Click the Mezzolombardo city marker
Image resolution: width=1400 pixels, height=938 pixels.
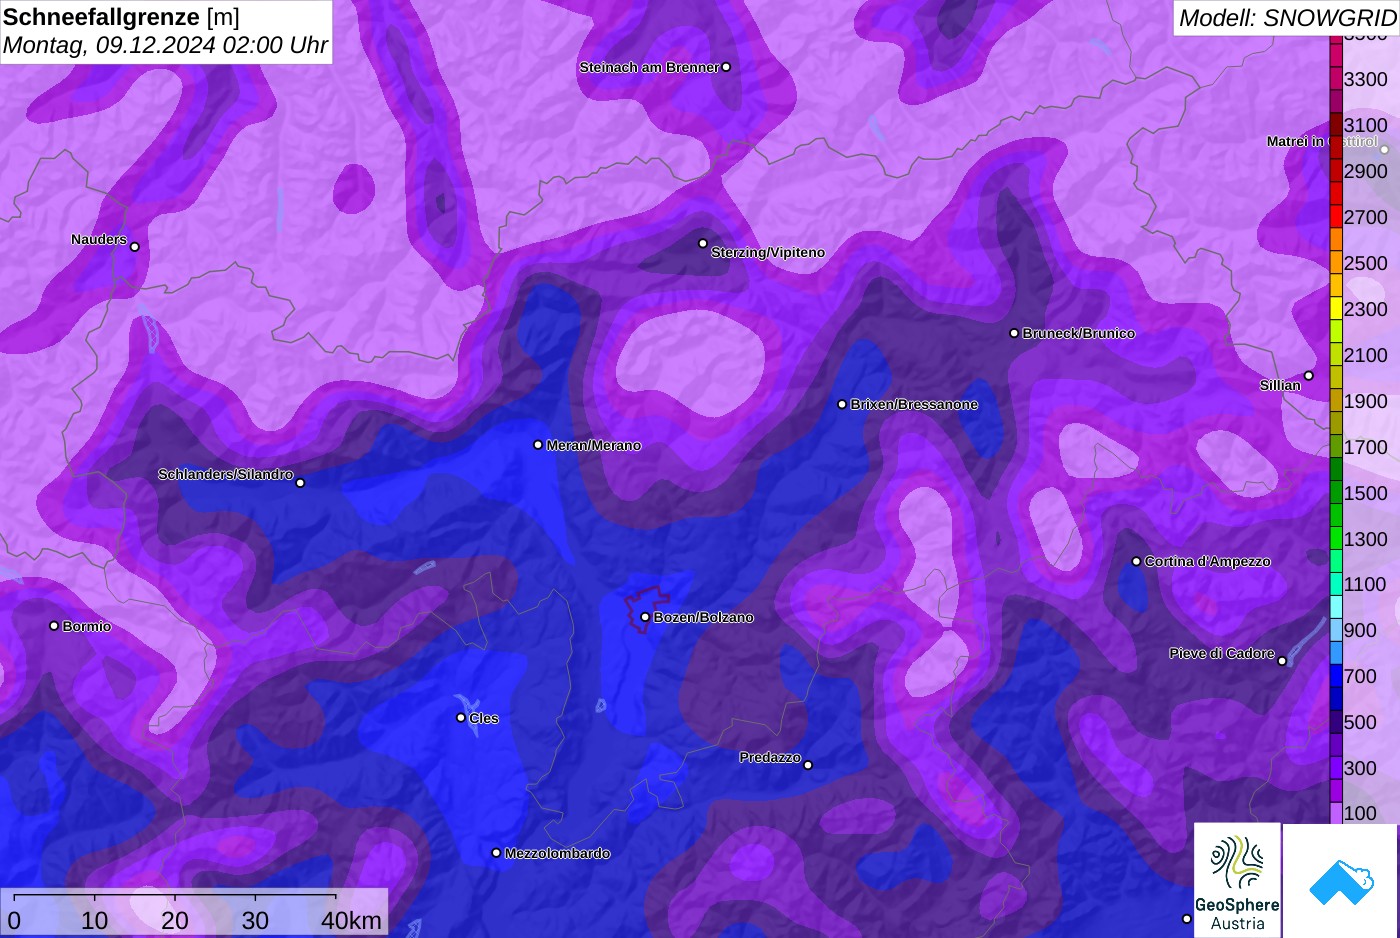(x=496, y=853)
